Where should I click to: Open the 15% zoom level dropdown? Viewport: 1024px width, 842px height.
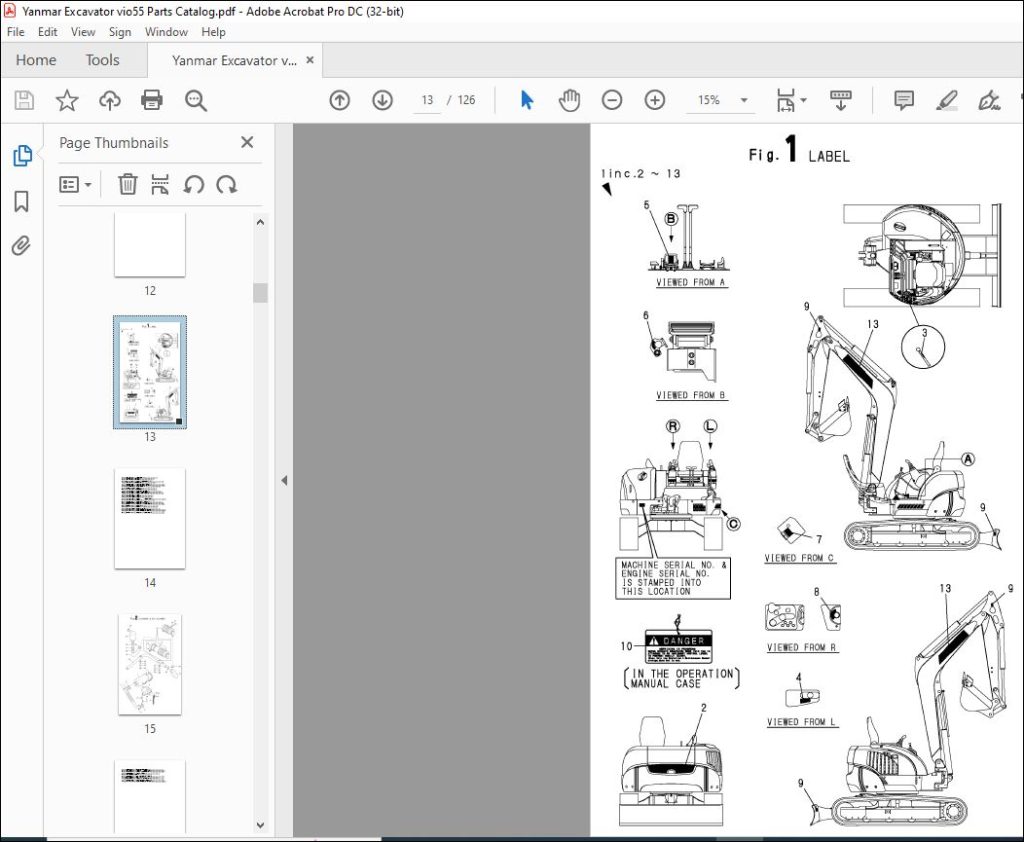click(x=744, y=100)
